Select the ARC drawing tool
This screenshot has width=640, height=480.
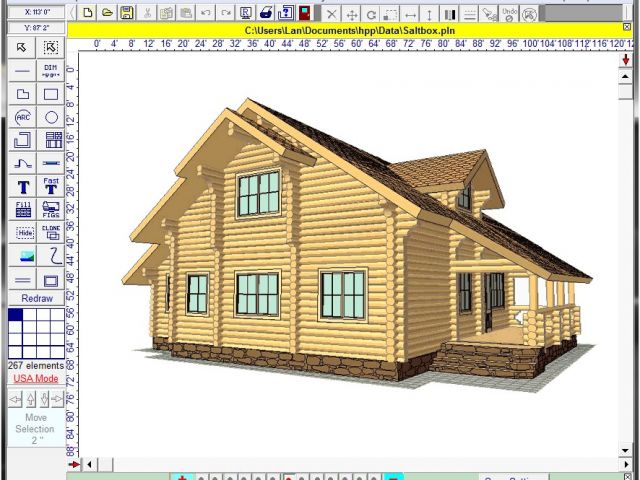pyautogui.click(x=23, y=117)
